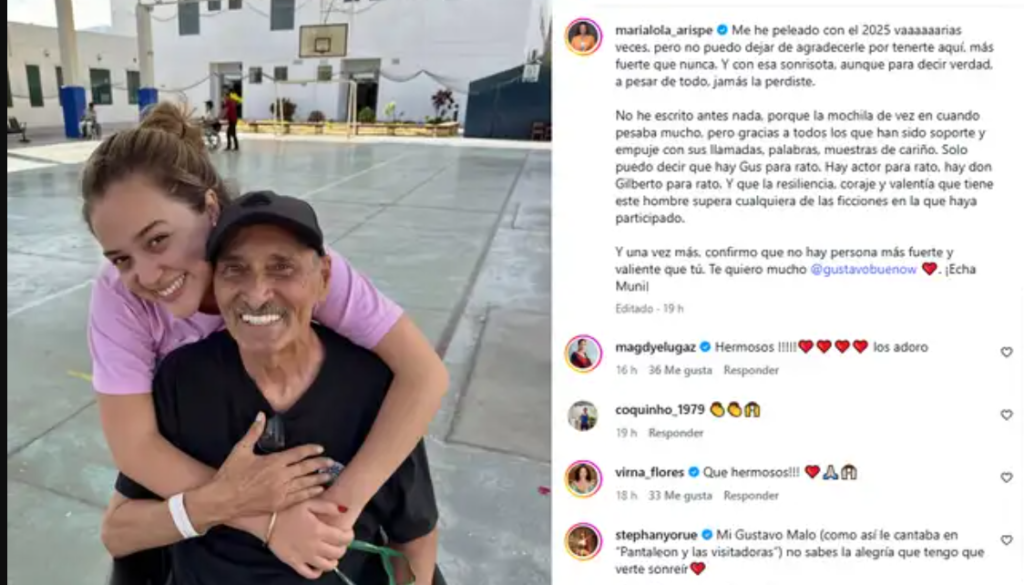View the 33 Me gusta likes list
The height and width of the screenshot is (585, 1024).
pyautogui.click(x=680, y=496)
